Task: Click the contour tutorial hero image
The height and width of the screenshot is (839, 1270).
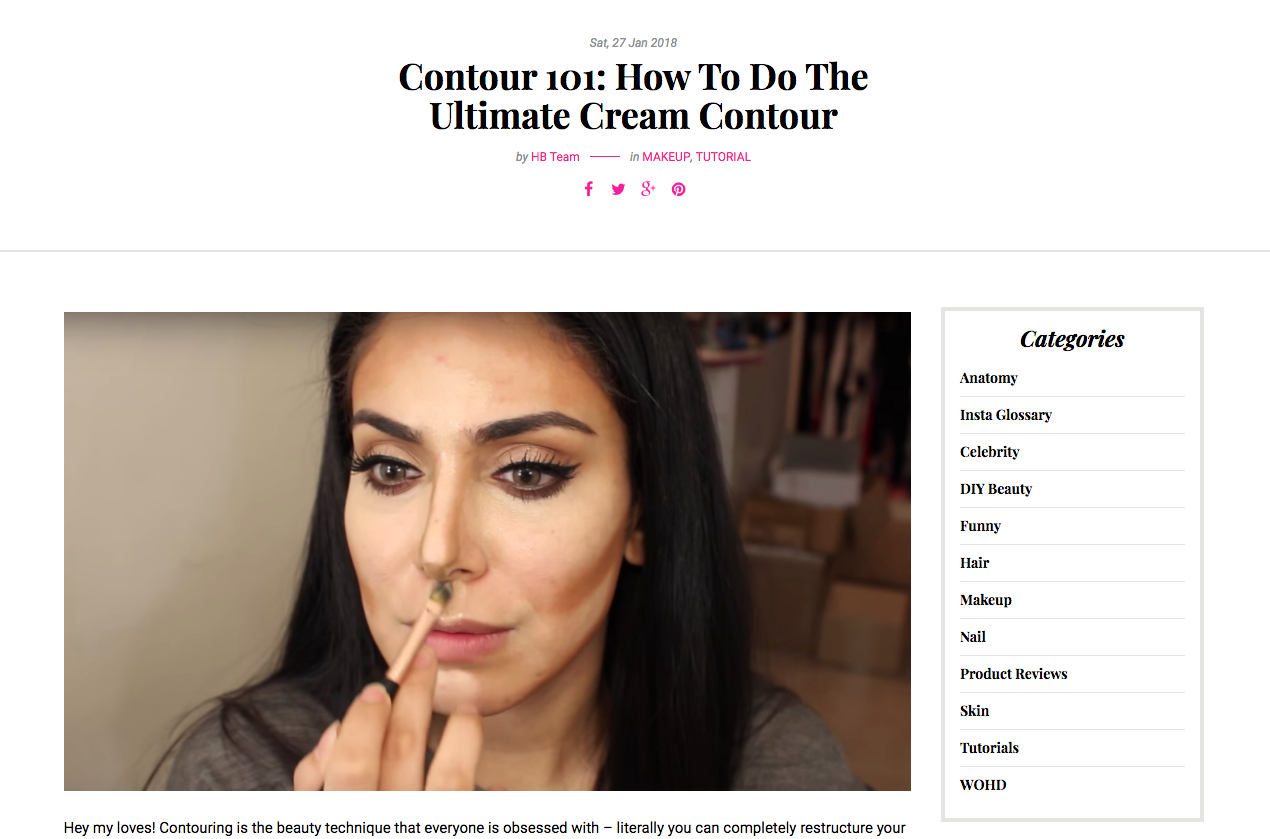Action: (487, 551)
